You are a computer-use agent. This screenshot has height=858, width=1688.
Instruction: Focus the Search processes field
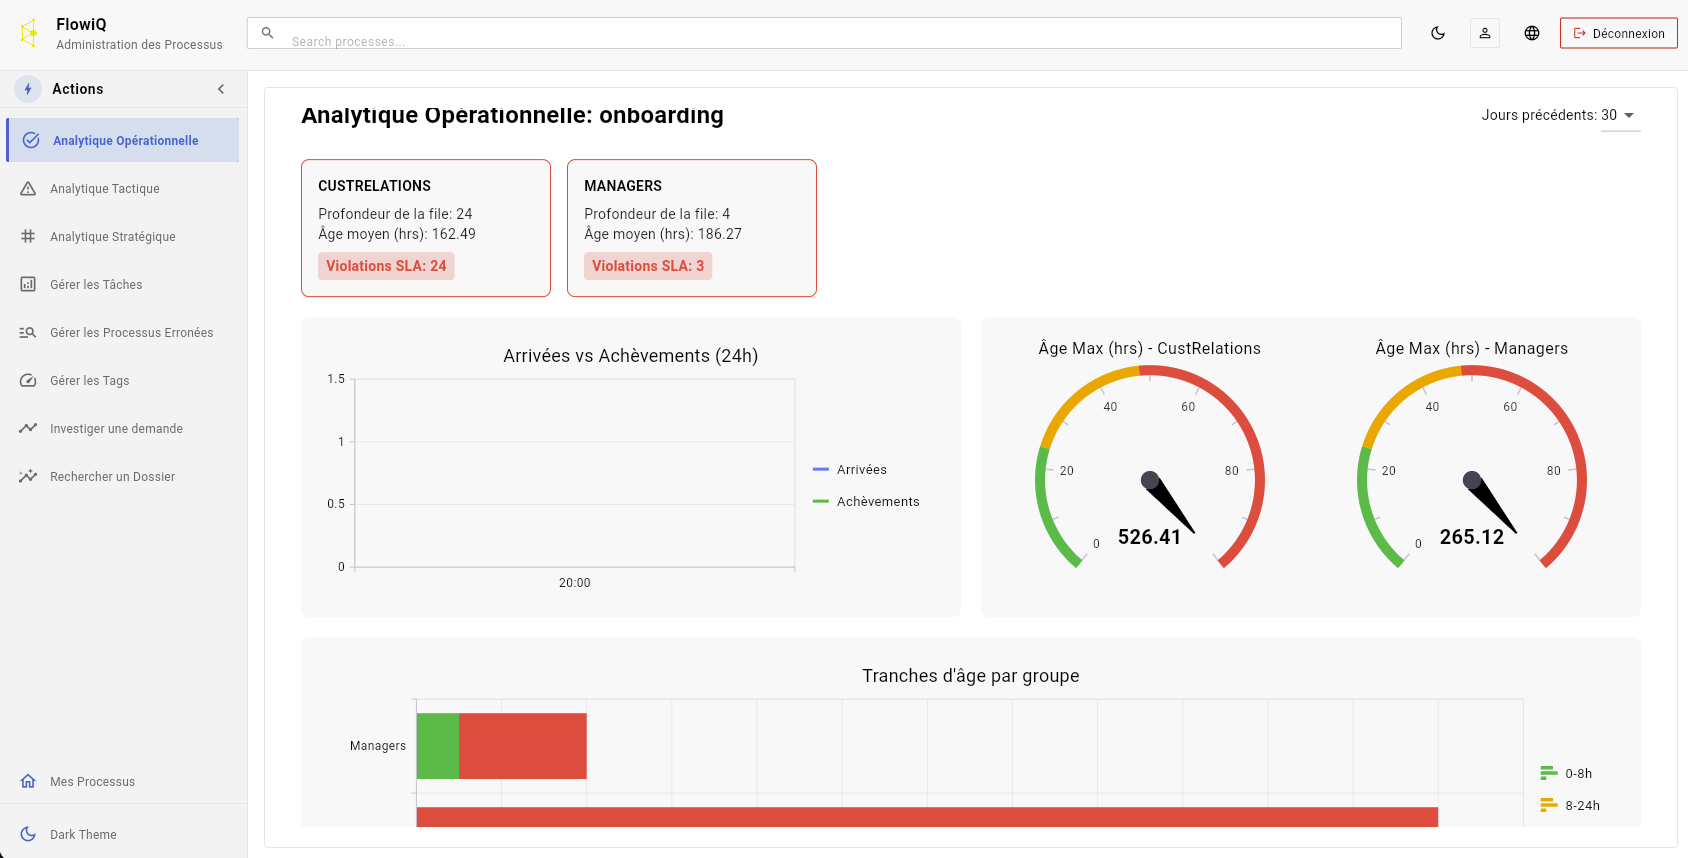[x=824, y=33]
